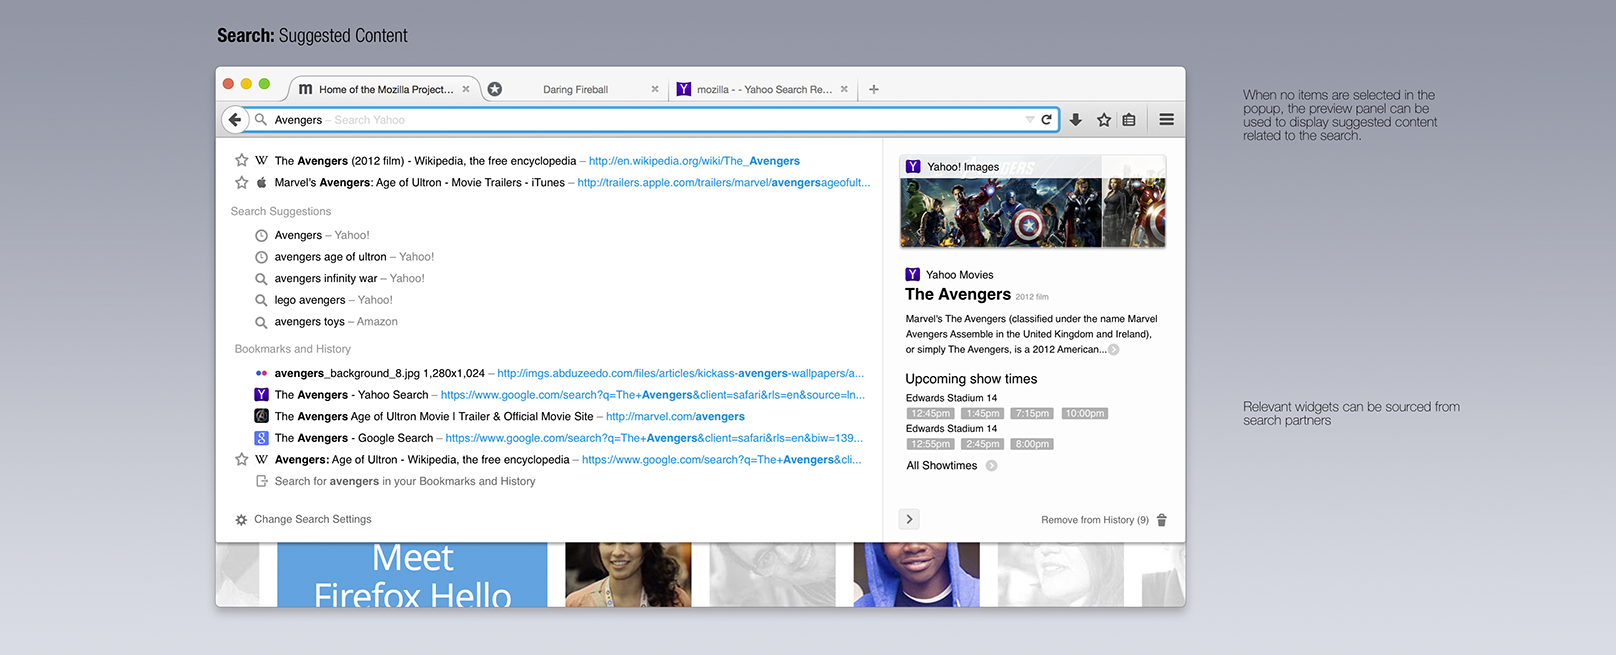Click Remove from History (9)
The height and width of the screenshot is (655, 1616).
[x=1095, y=520]
